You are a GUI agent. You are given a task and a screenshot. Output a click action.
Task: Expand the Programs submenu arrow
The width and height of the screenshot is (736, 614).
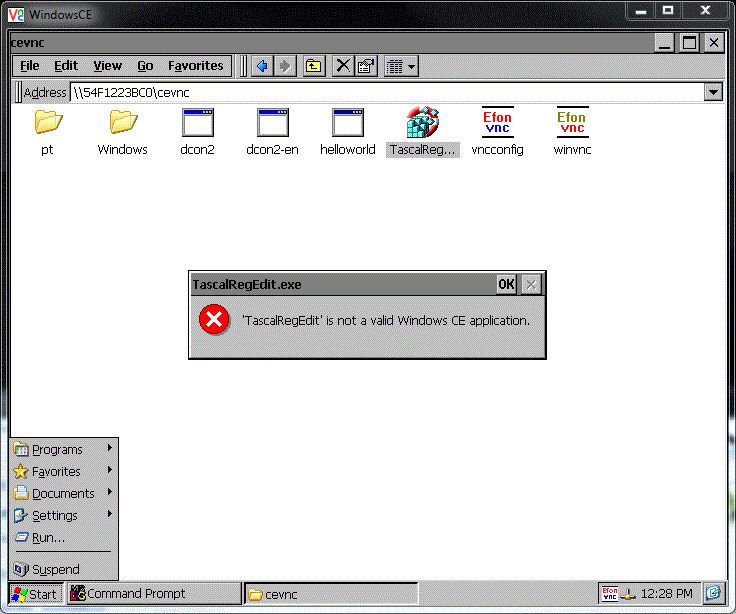coord(109,448)
